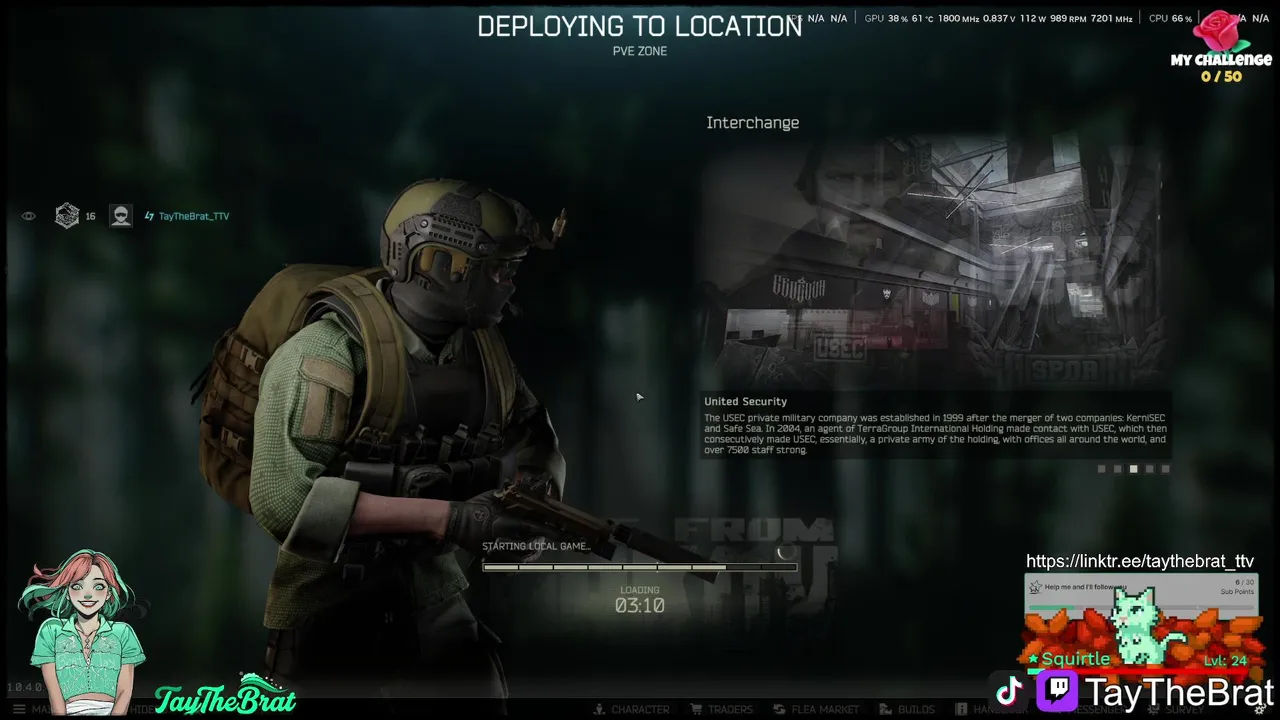Click the PVE ZONE subtitle
The image size is (1280, 720).
640,51
